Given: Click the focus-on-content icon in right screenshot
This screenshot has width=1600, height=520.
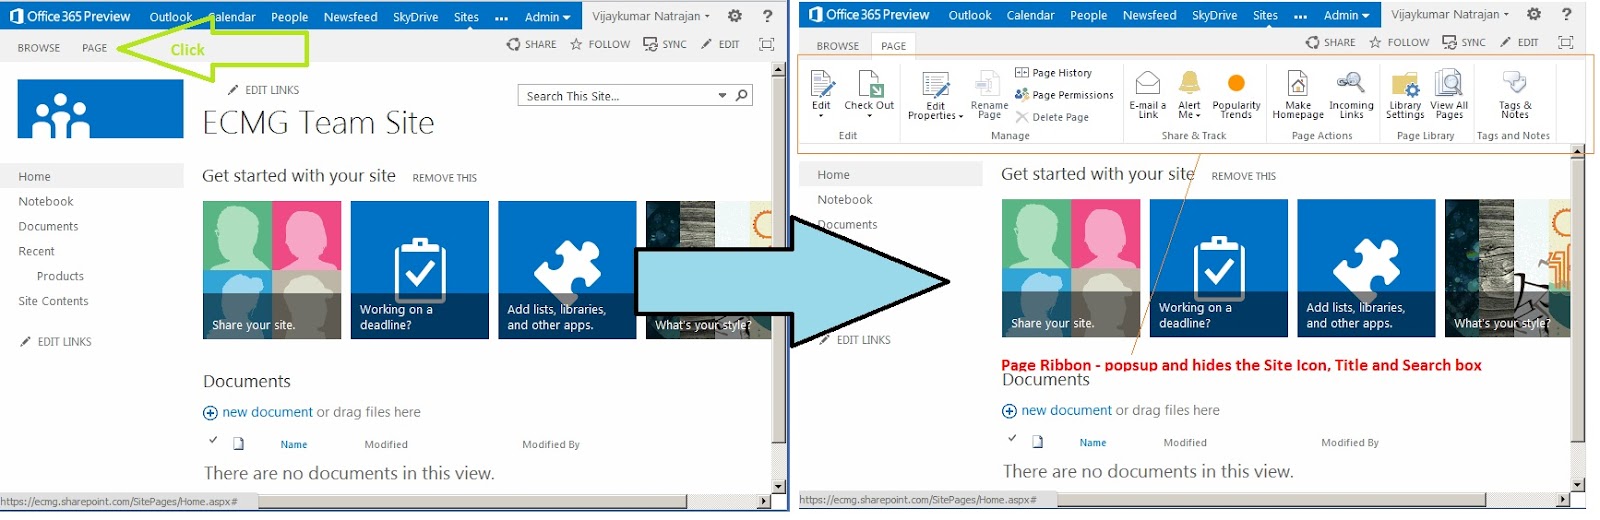Looking at the screenshot, I should [x=1566, y=42].
